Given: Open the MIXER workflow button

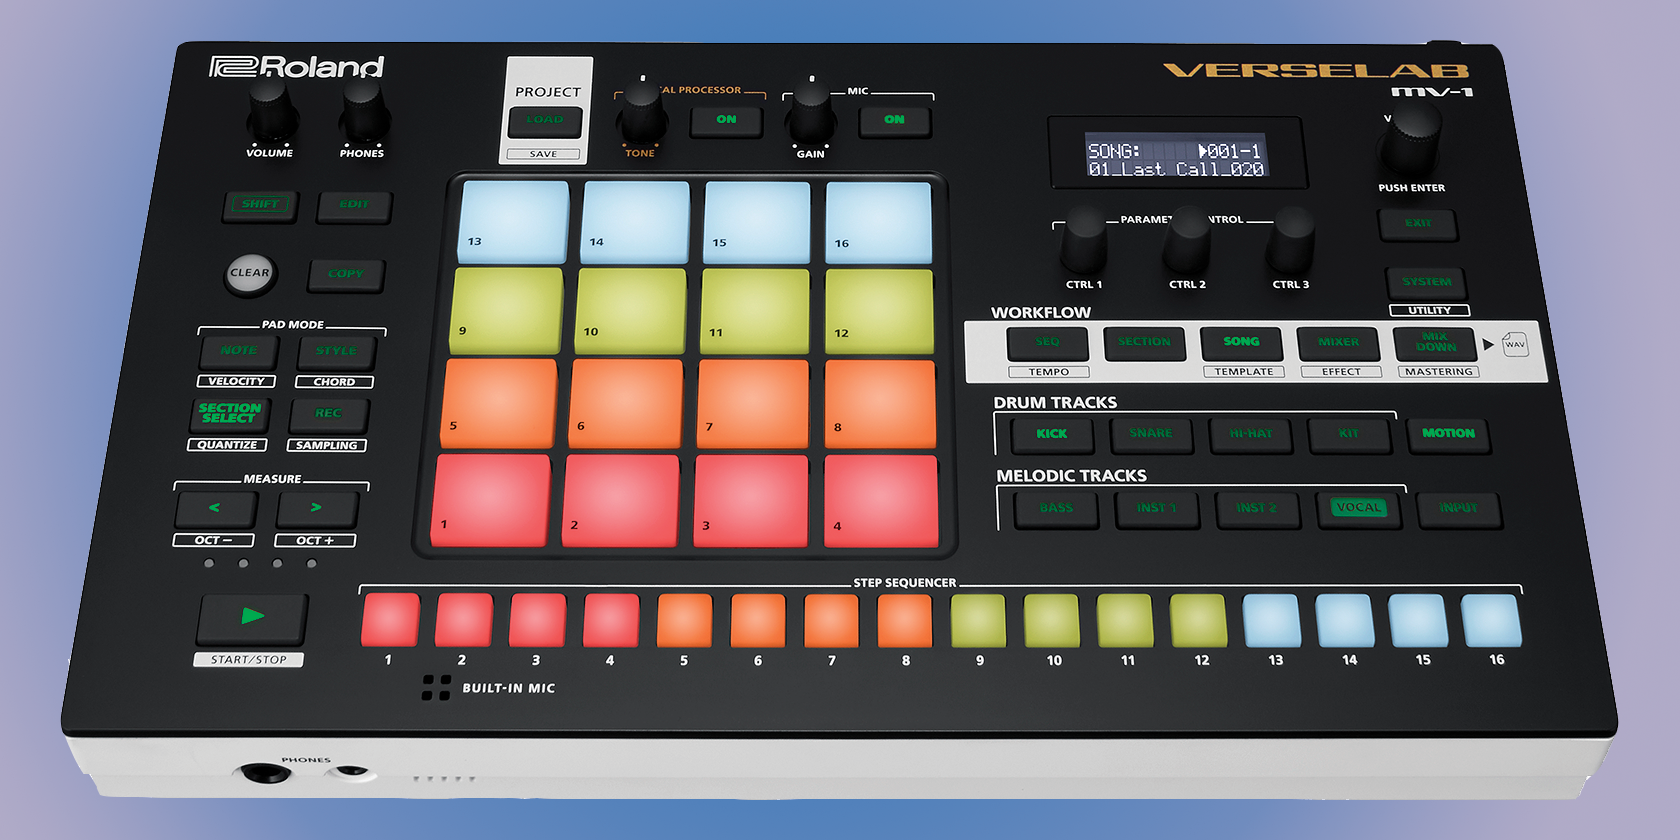Looking at the screenshot, I should coord(1338,343).
